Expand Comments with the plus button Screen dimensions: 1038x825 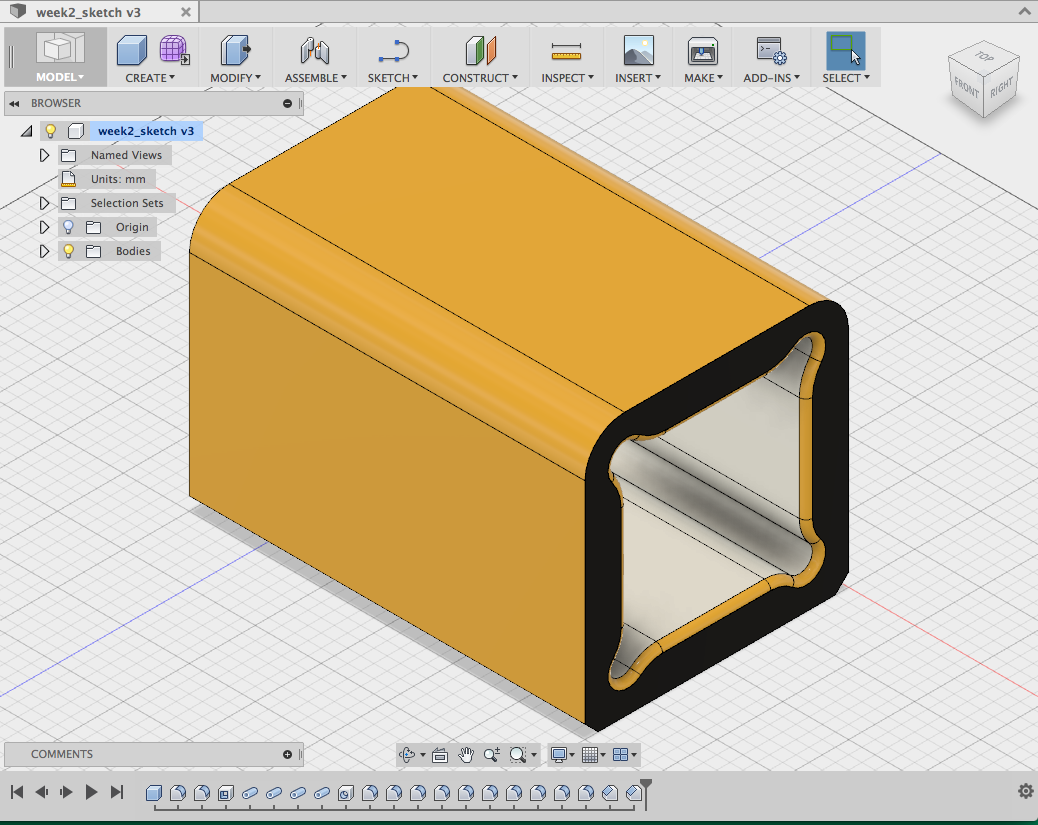[x=287, y=754]
